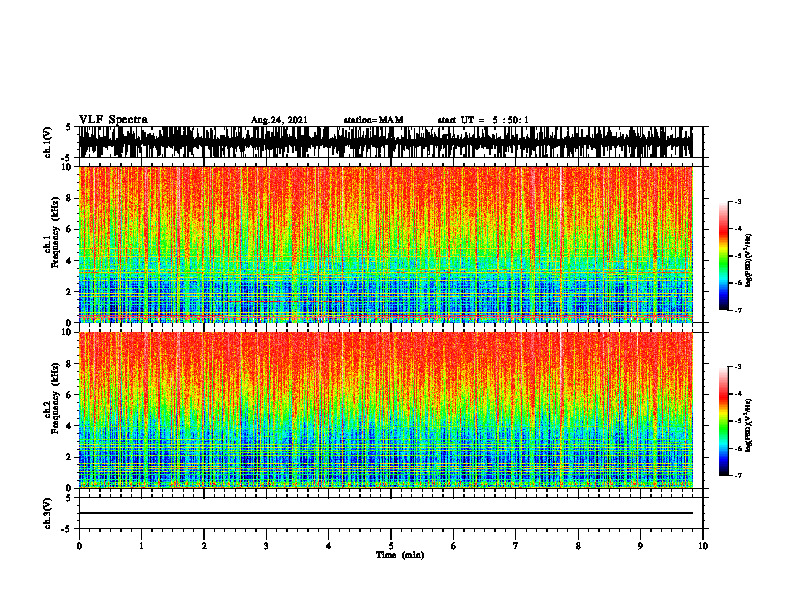Screen dimensions: 792x612
Task: Click the ch.1 "Frequency (kHz)" axis label
Action: click(55, 233)
